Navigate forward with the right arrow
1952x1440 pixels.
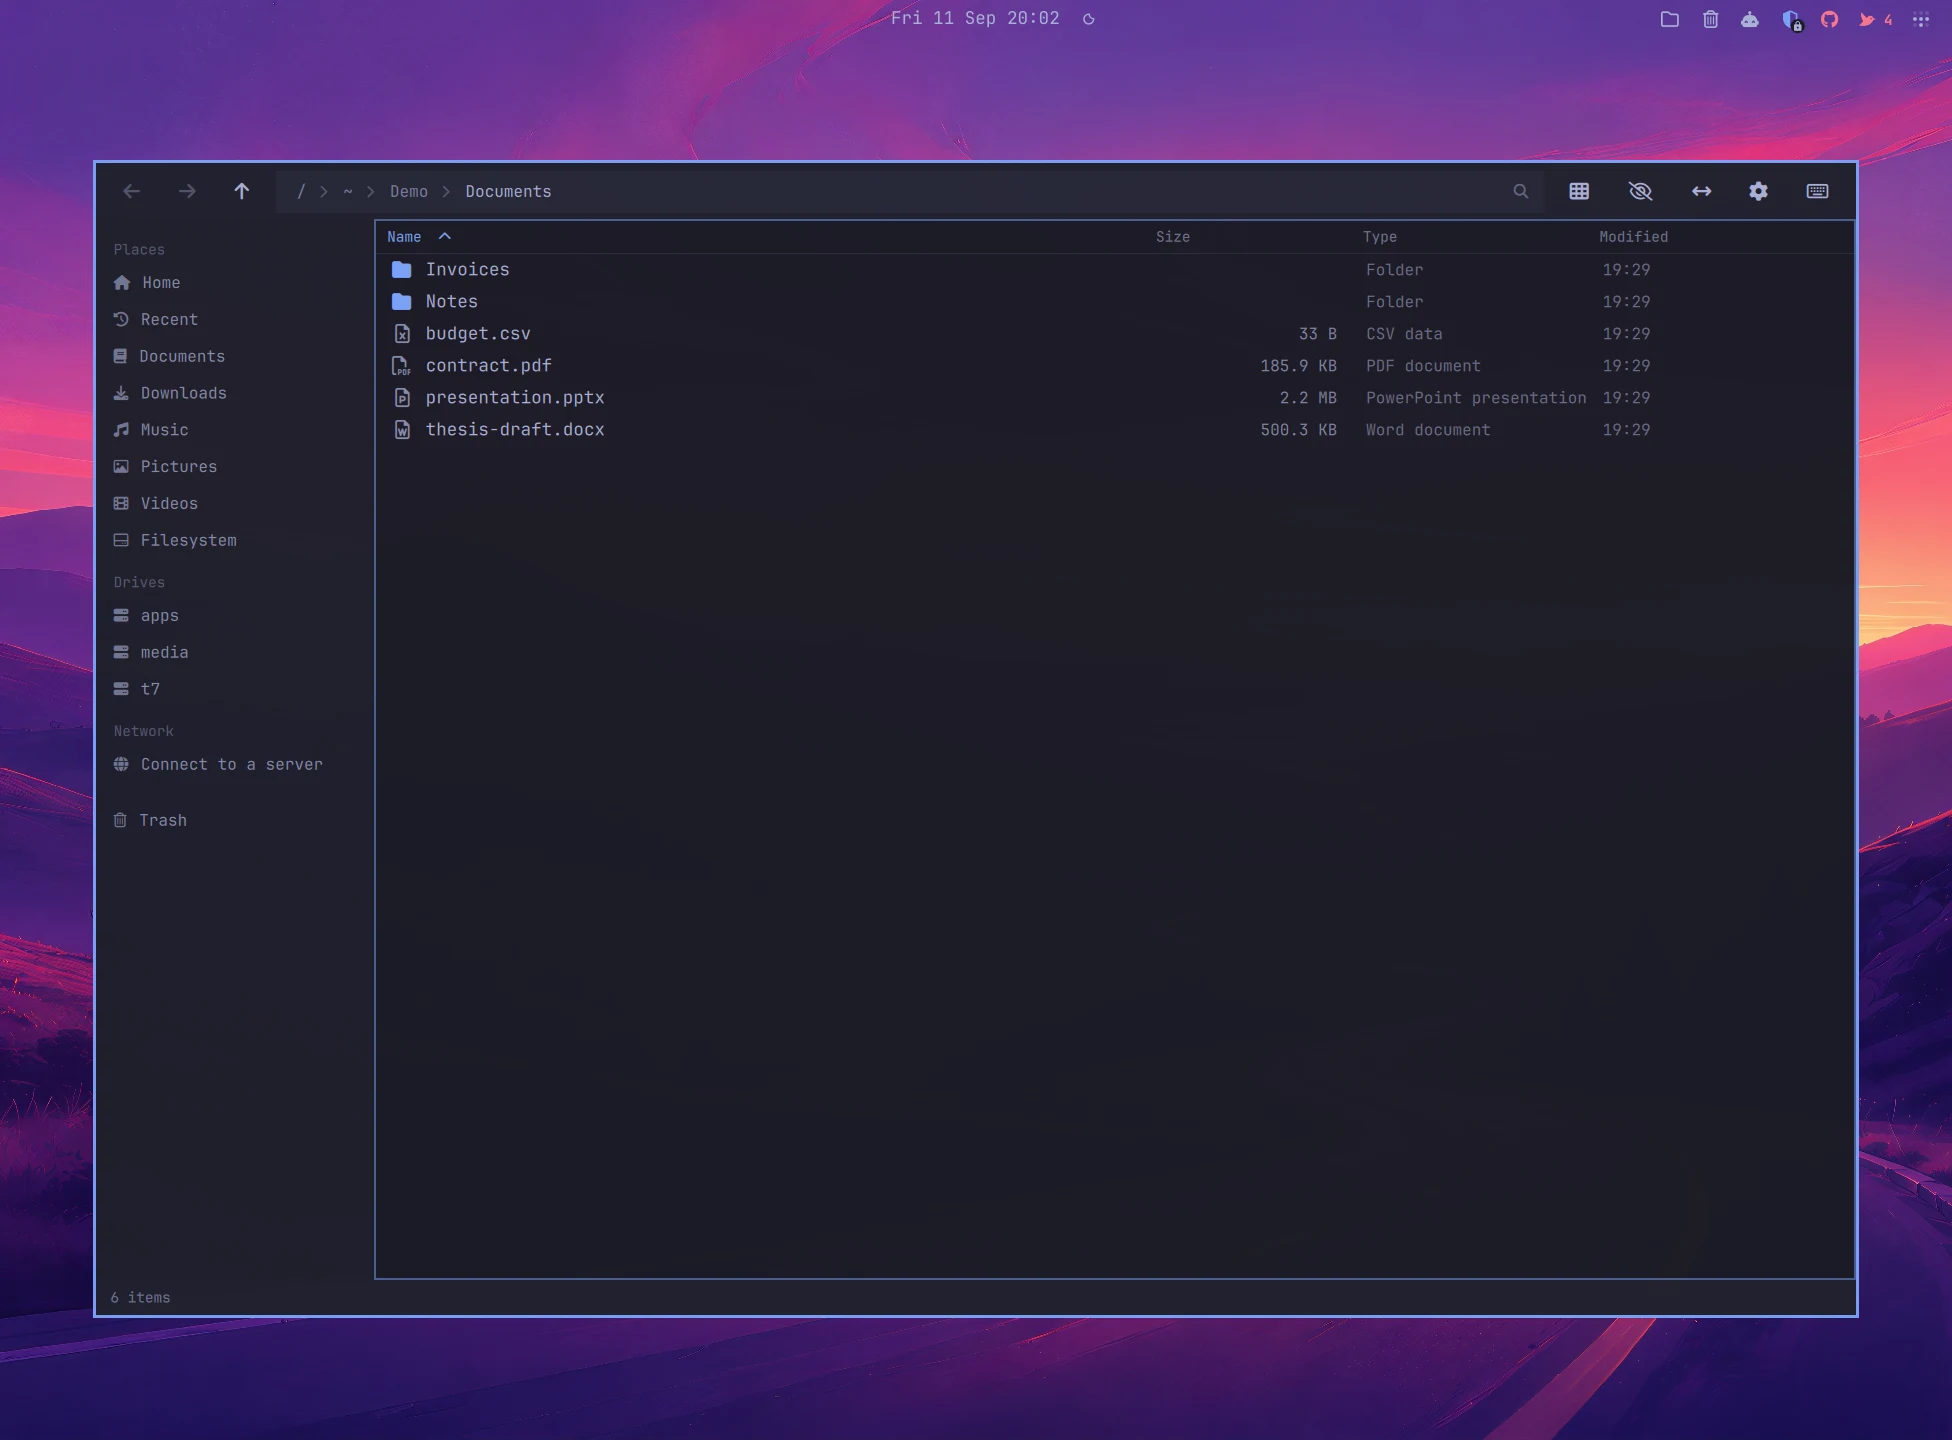[x=187, y=191]
